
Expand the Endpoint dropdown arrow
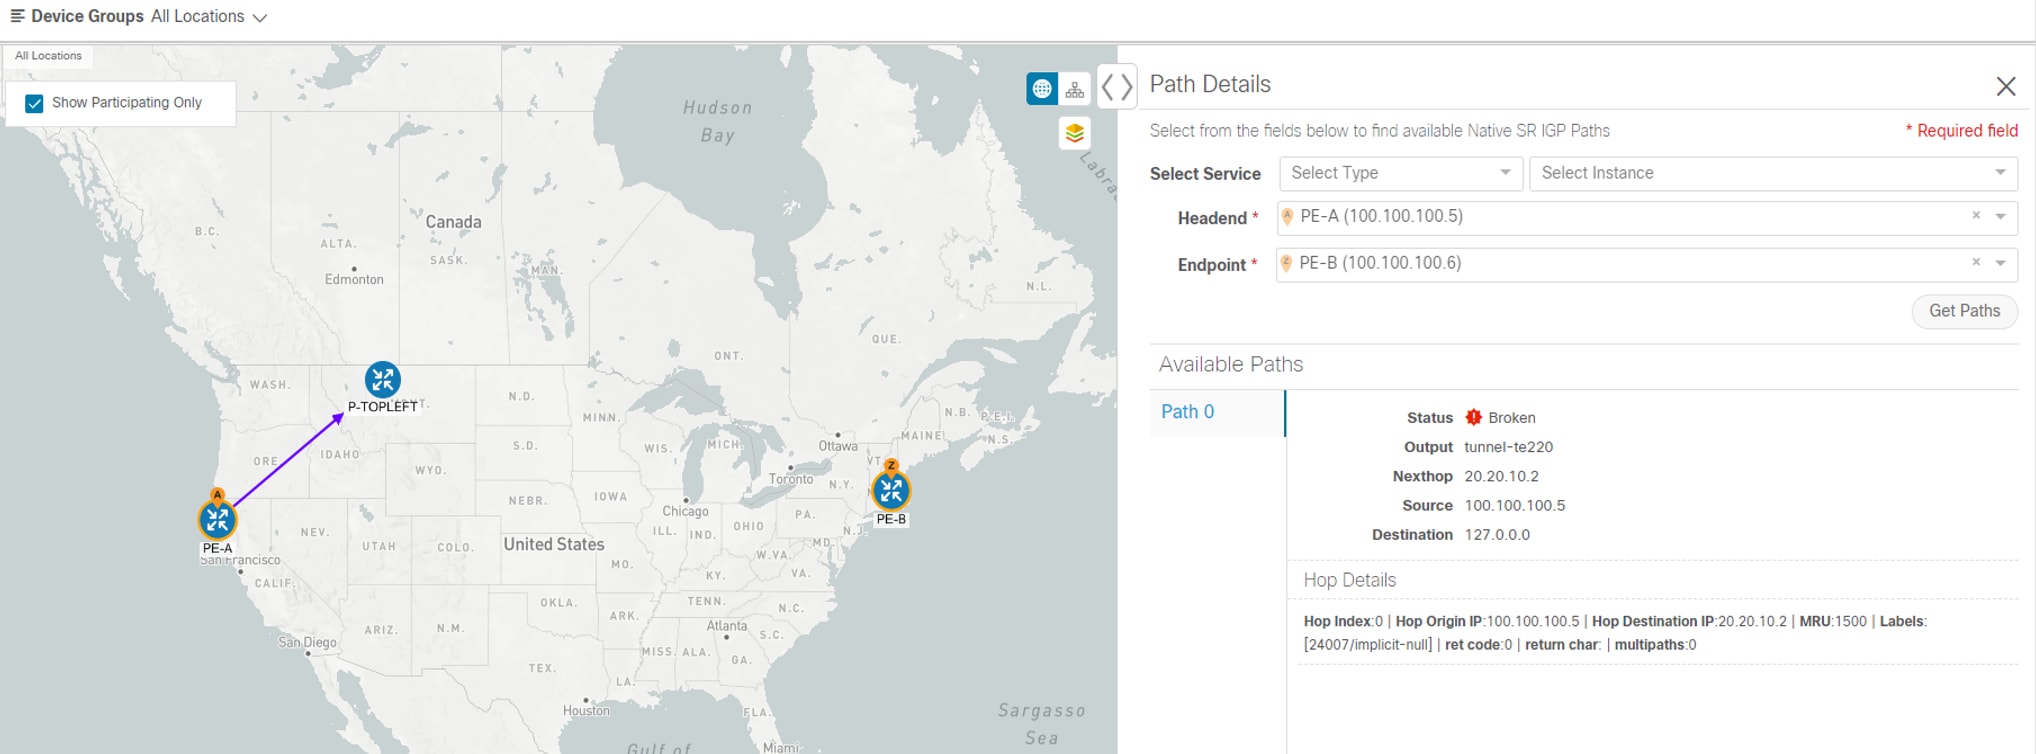(2001, 264)
